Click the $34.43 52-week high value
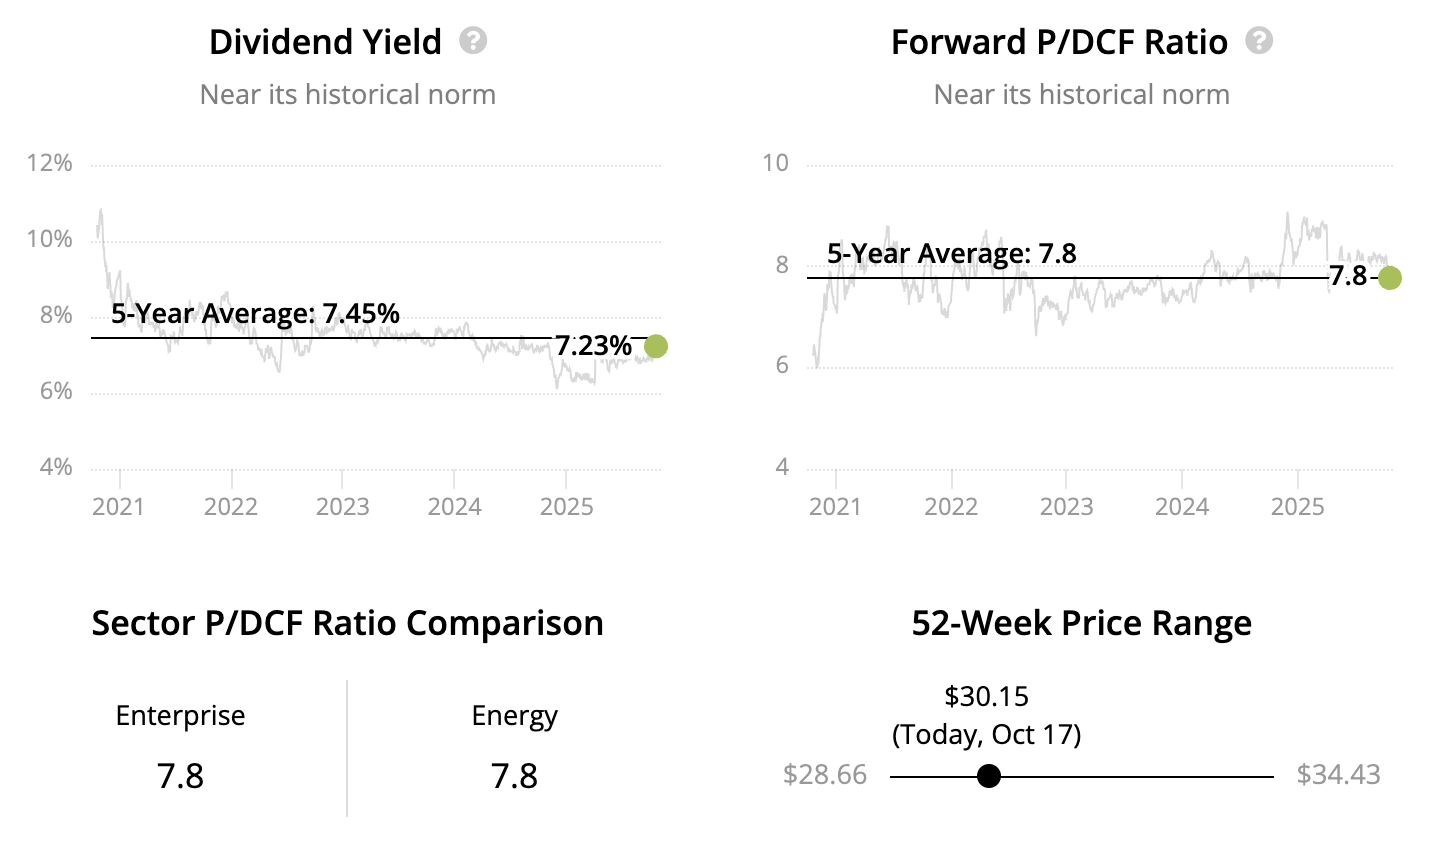 [1338, 775]
